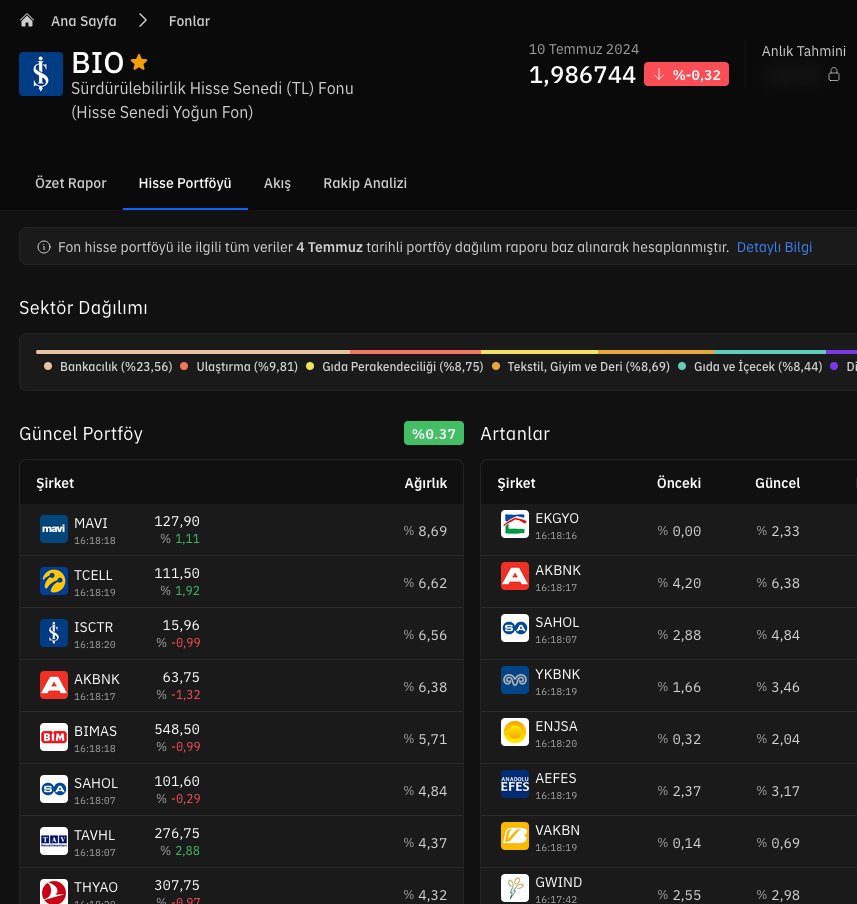Open the Rakip Analizi tab
The height and width of the screenshot is (904, 857).
pos(365,183)
